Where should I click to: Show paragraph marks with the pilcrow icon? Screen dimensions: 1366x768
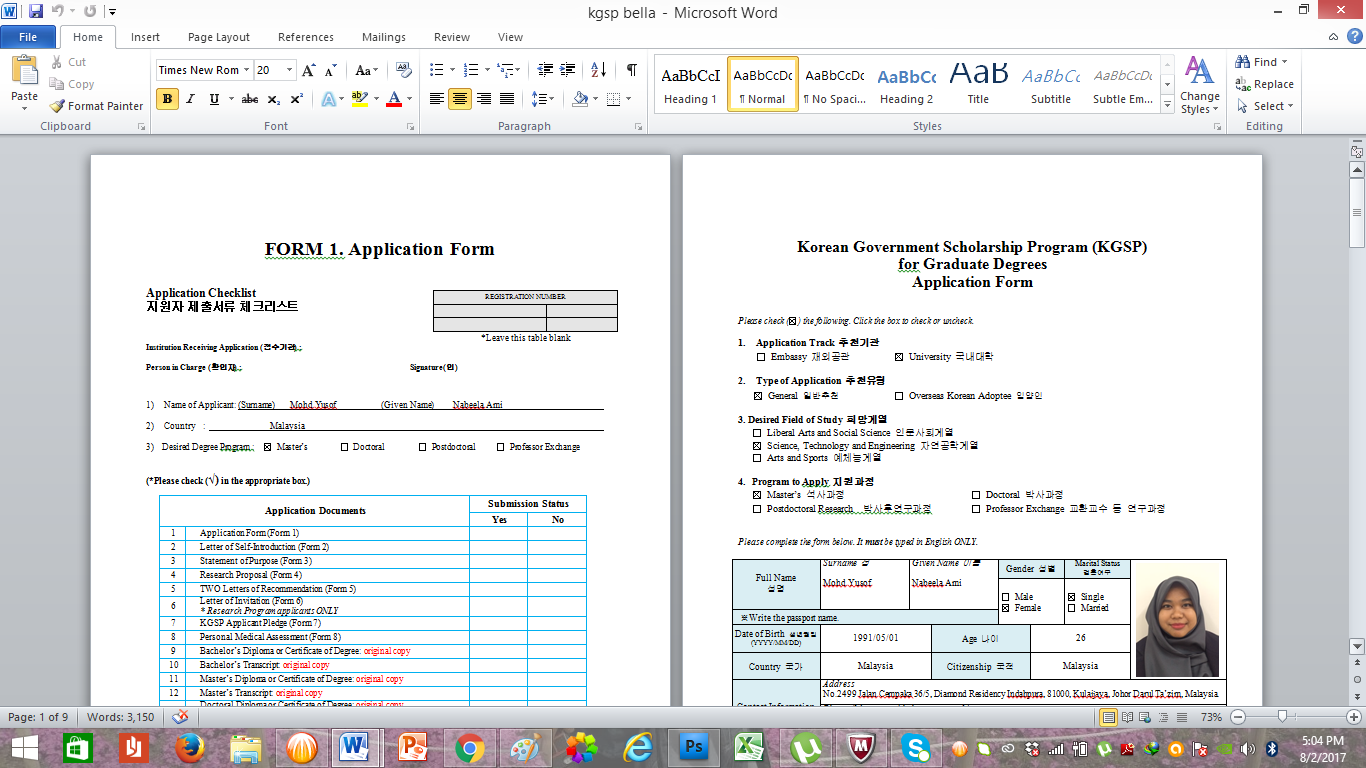(631, 70)
